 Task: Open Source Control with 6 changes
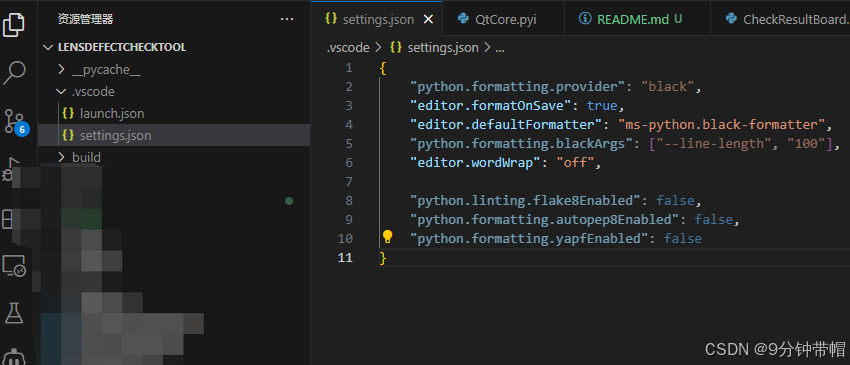(x=15, y=121)
